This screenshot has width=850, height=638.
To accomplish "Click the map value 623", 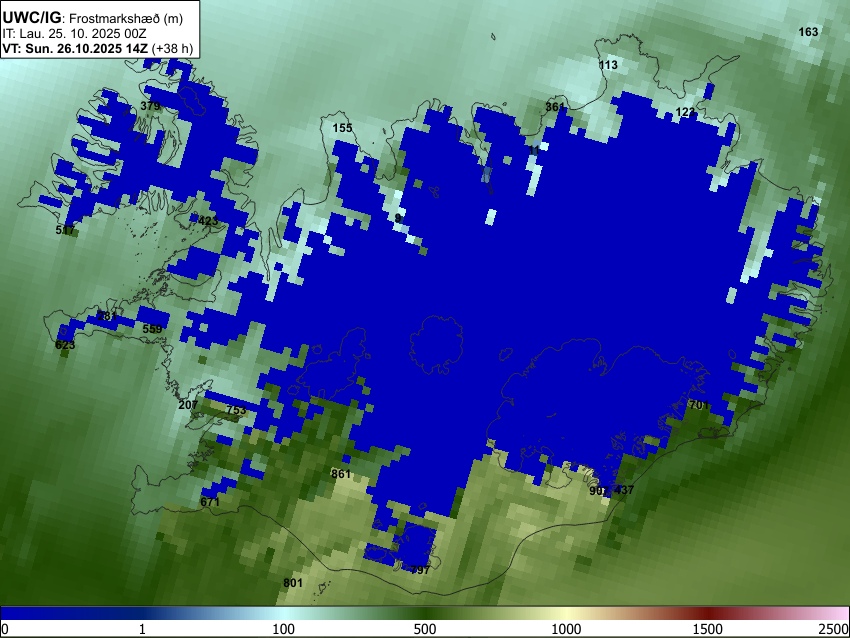I will (x=66, y=345).
